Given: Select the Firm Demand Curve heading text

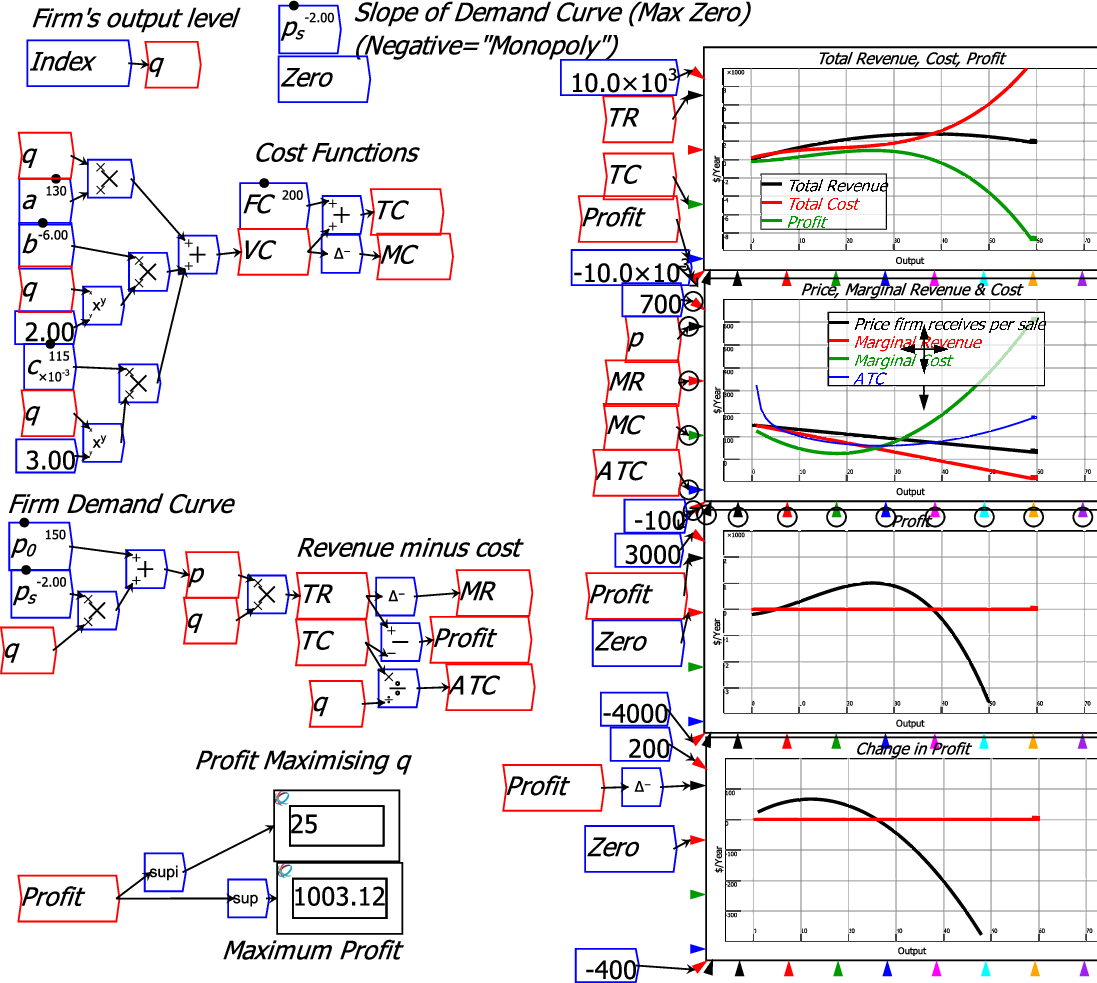Looking at the screenshot, I should pos(121,504).
